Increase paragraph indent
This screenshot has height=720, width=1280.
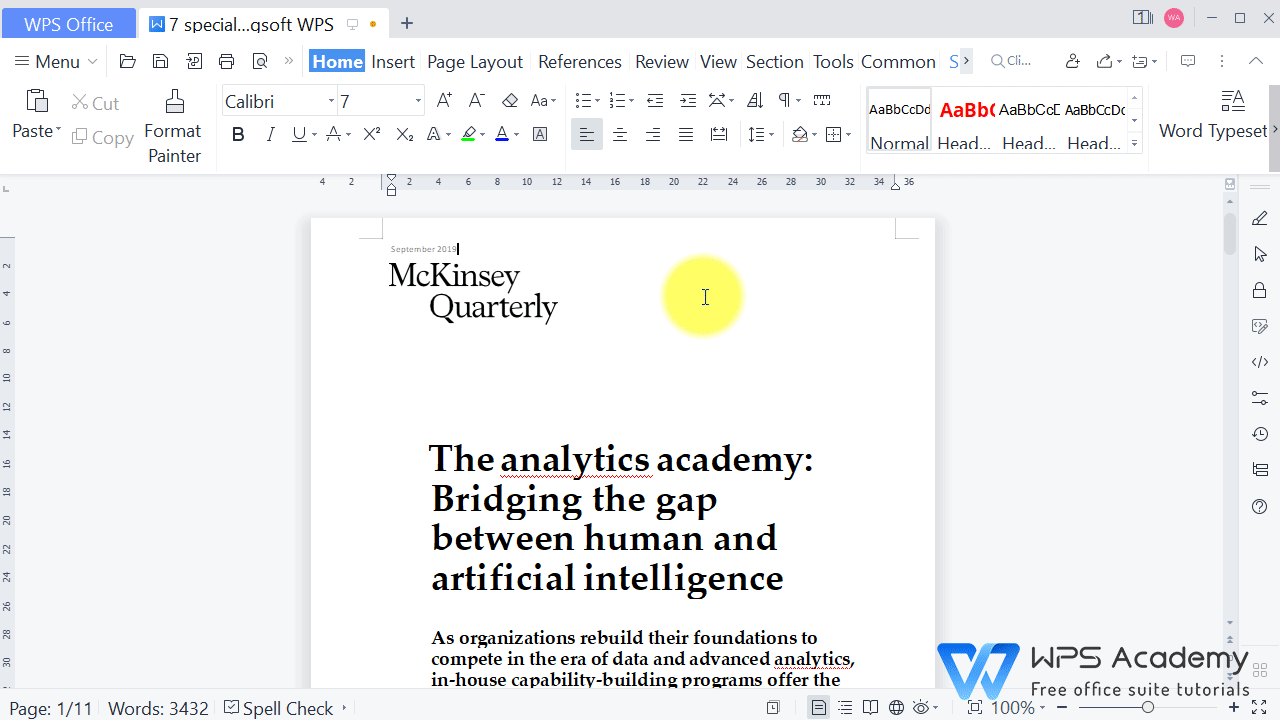point(688,100)
